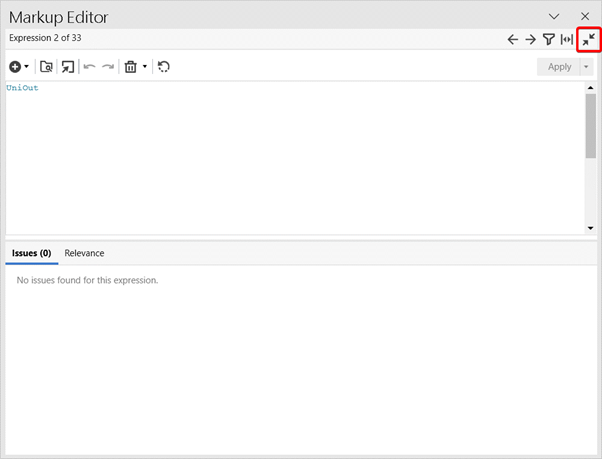The height and width of the screenshot is (459, 602).
Task: Click the add (plus) icon in the toolbar
Action: [15, 67]
